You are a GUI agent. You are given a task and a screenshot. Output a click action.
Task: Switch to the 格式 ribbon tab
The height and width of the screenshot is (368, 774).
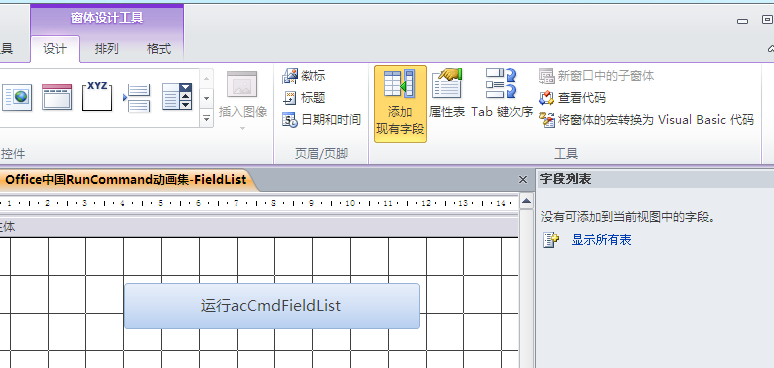coord(159,49)
